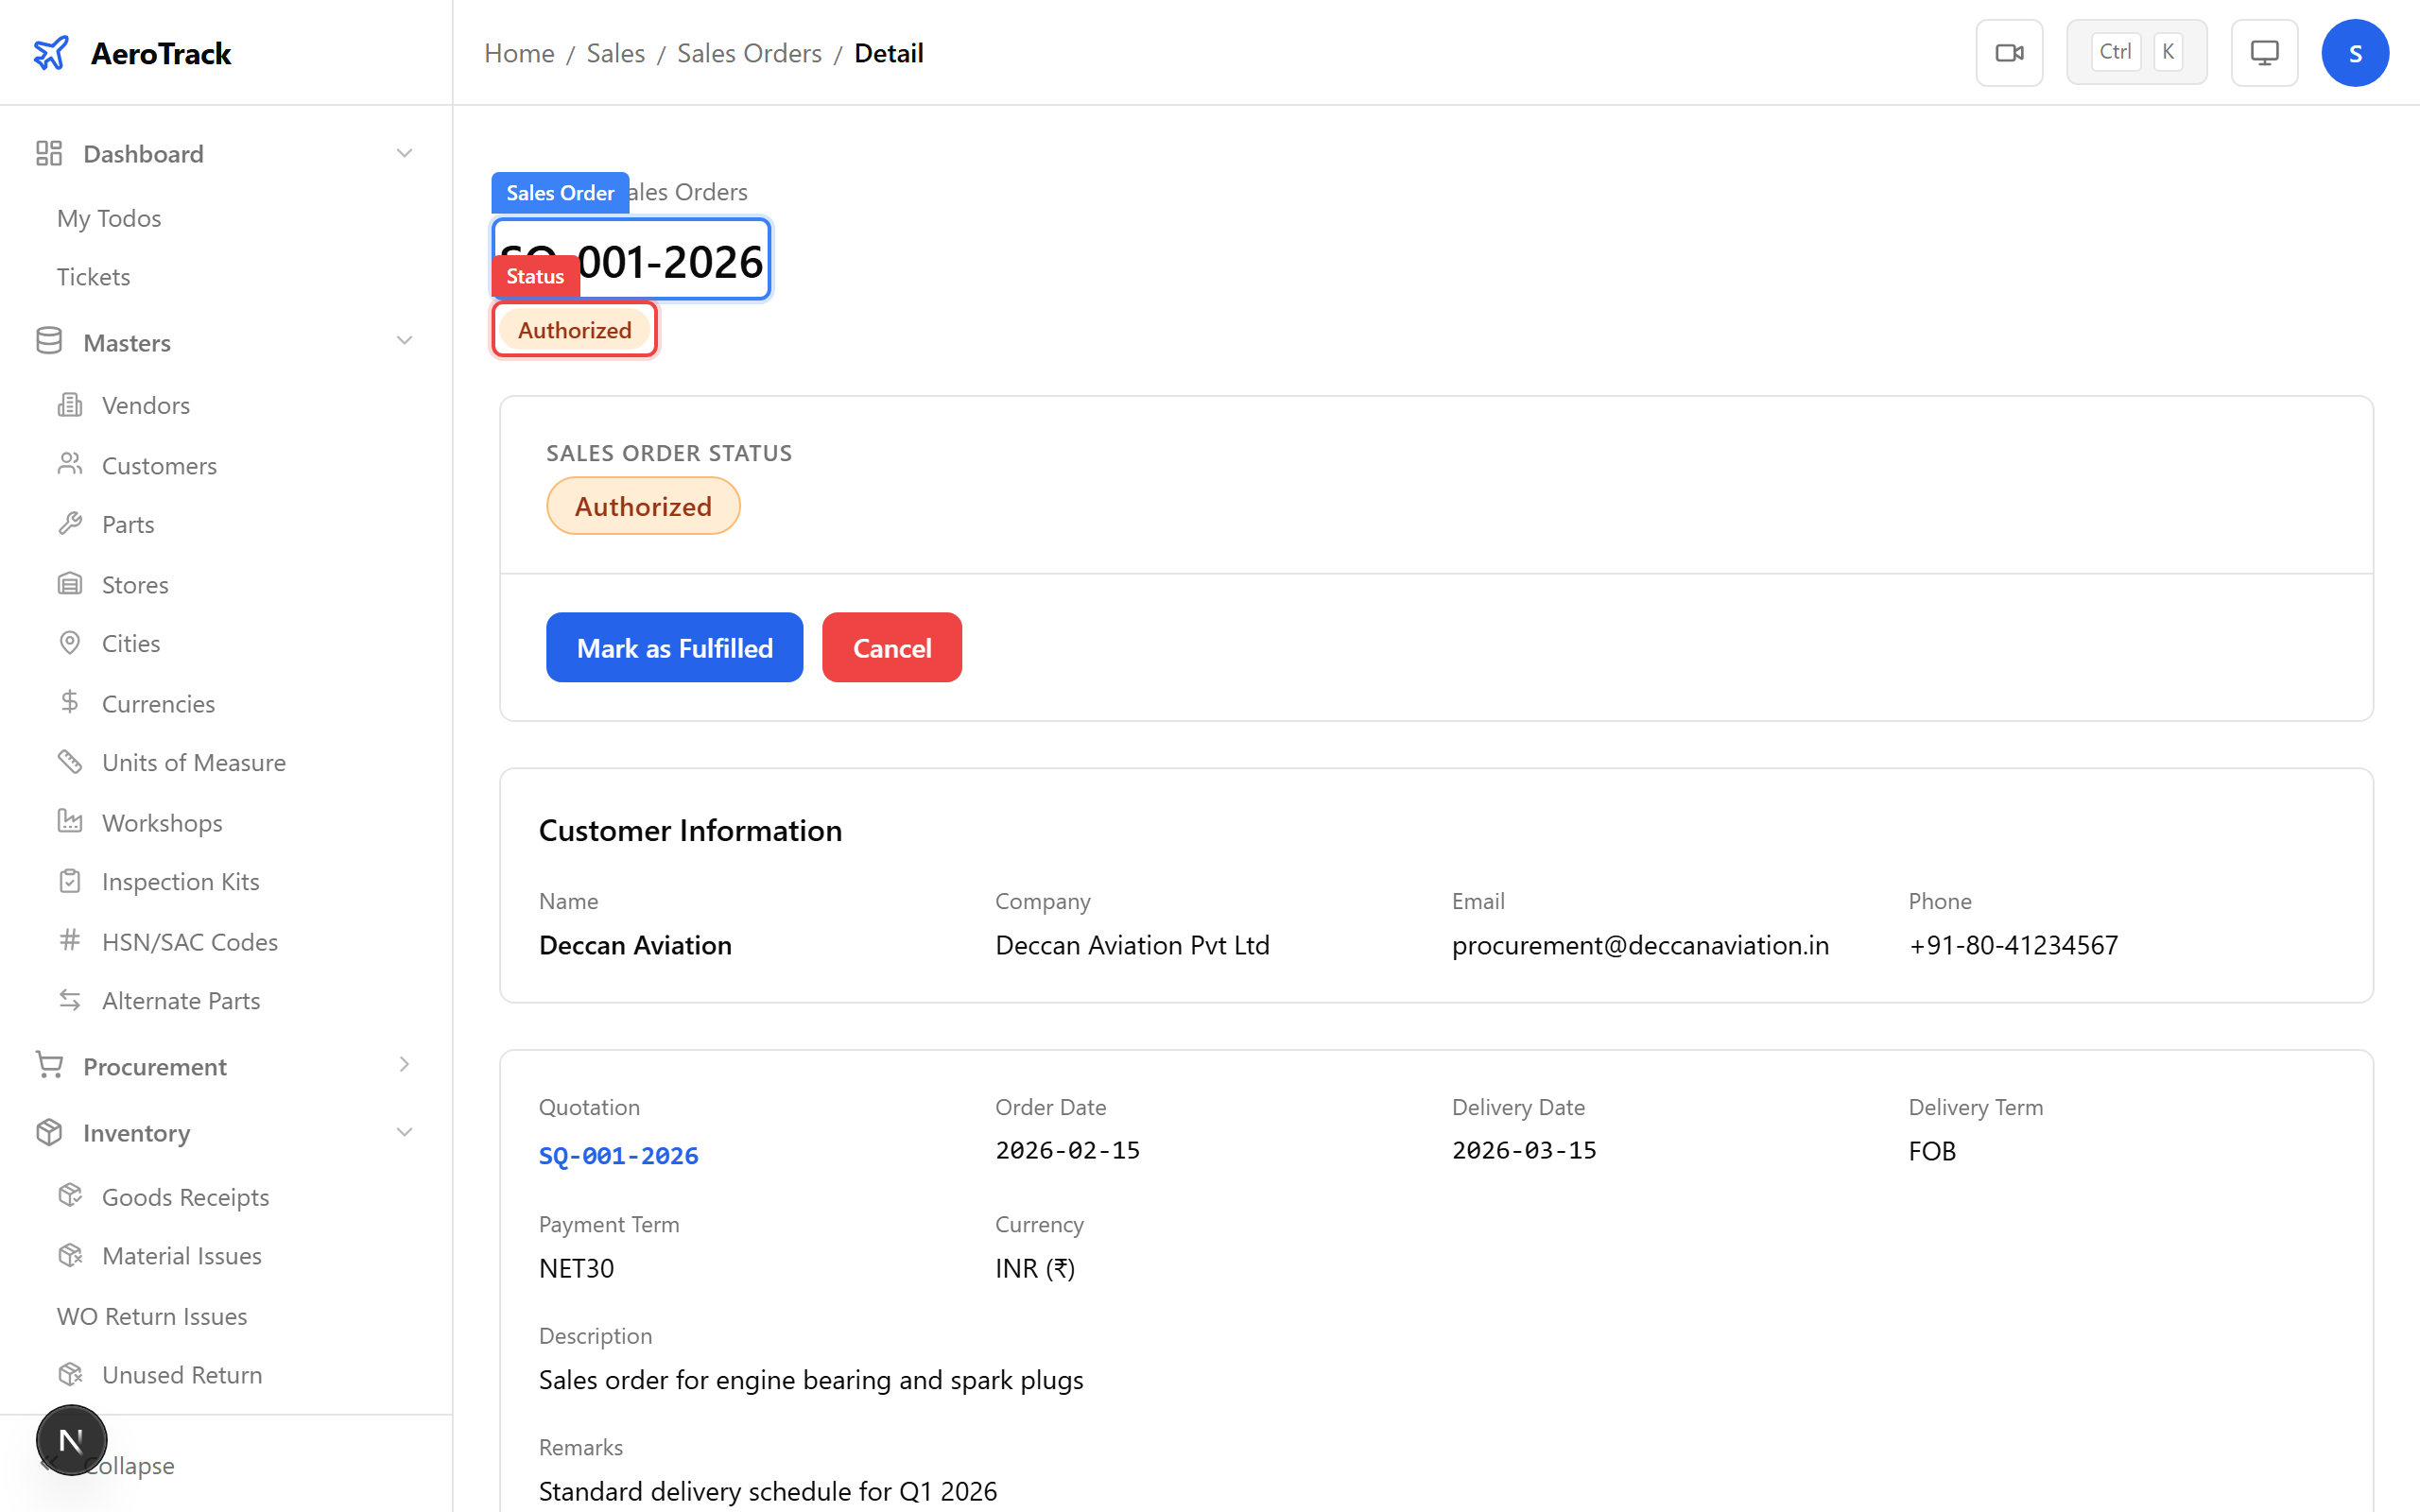Open the Sales Orders breadcrumb link

click(748, 52)
